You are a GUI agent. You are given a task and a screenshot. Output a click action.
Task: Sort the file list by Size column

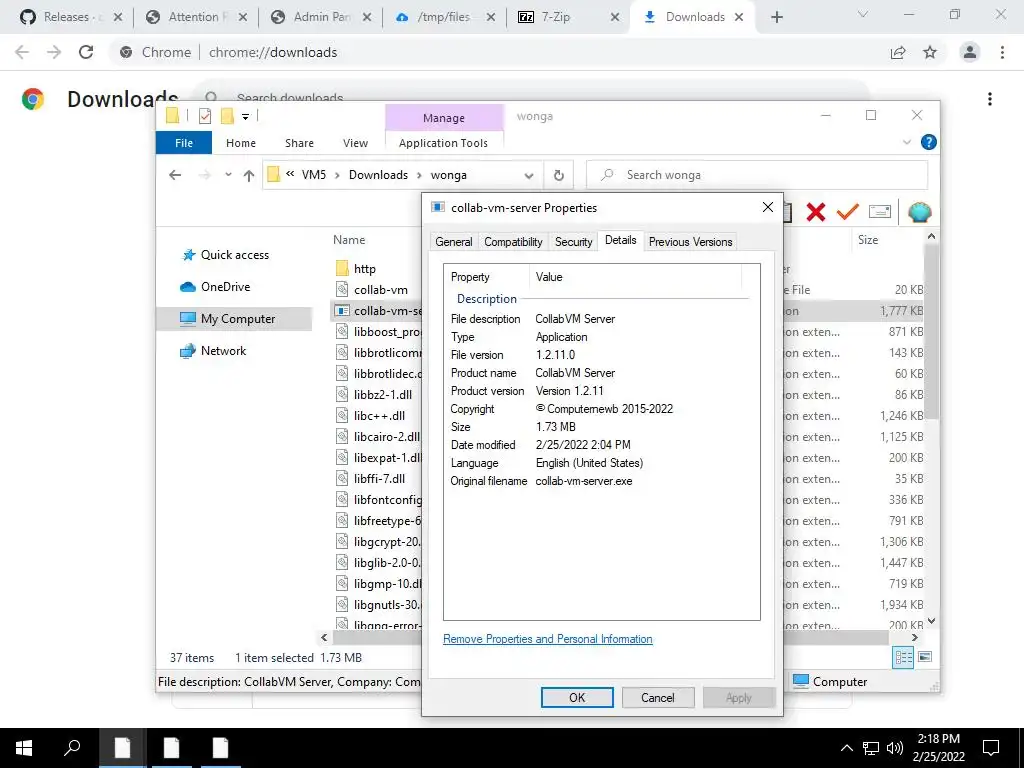(x=868, y=240)
